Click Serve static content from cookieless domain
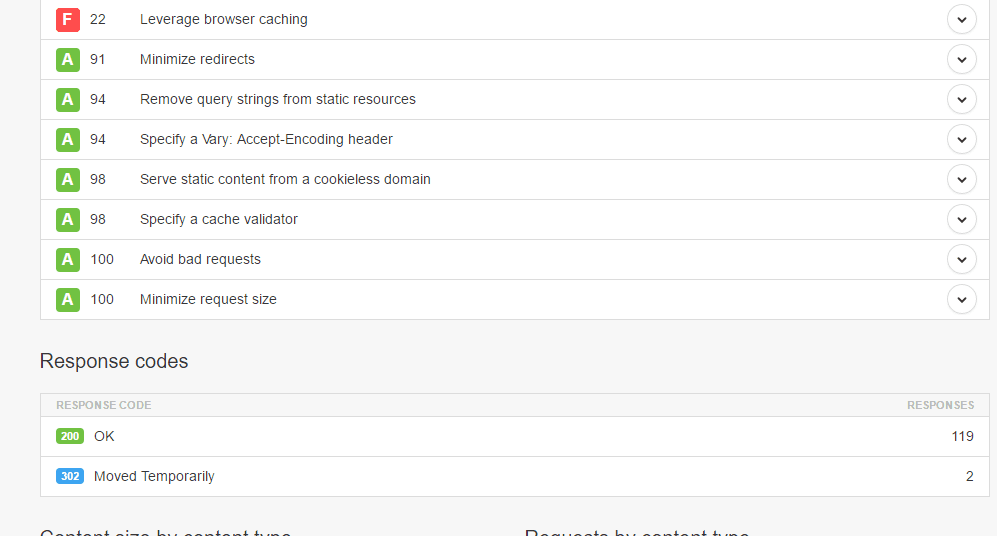 (x=285, y=179)
